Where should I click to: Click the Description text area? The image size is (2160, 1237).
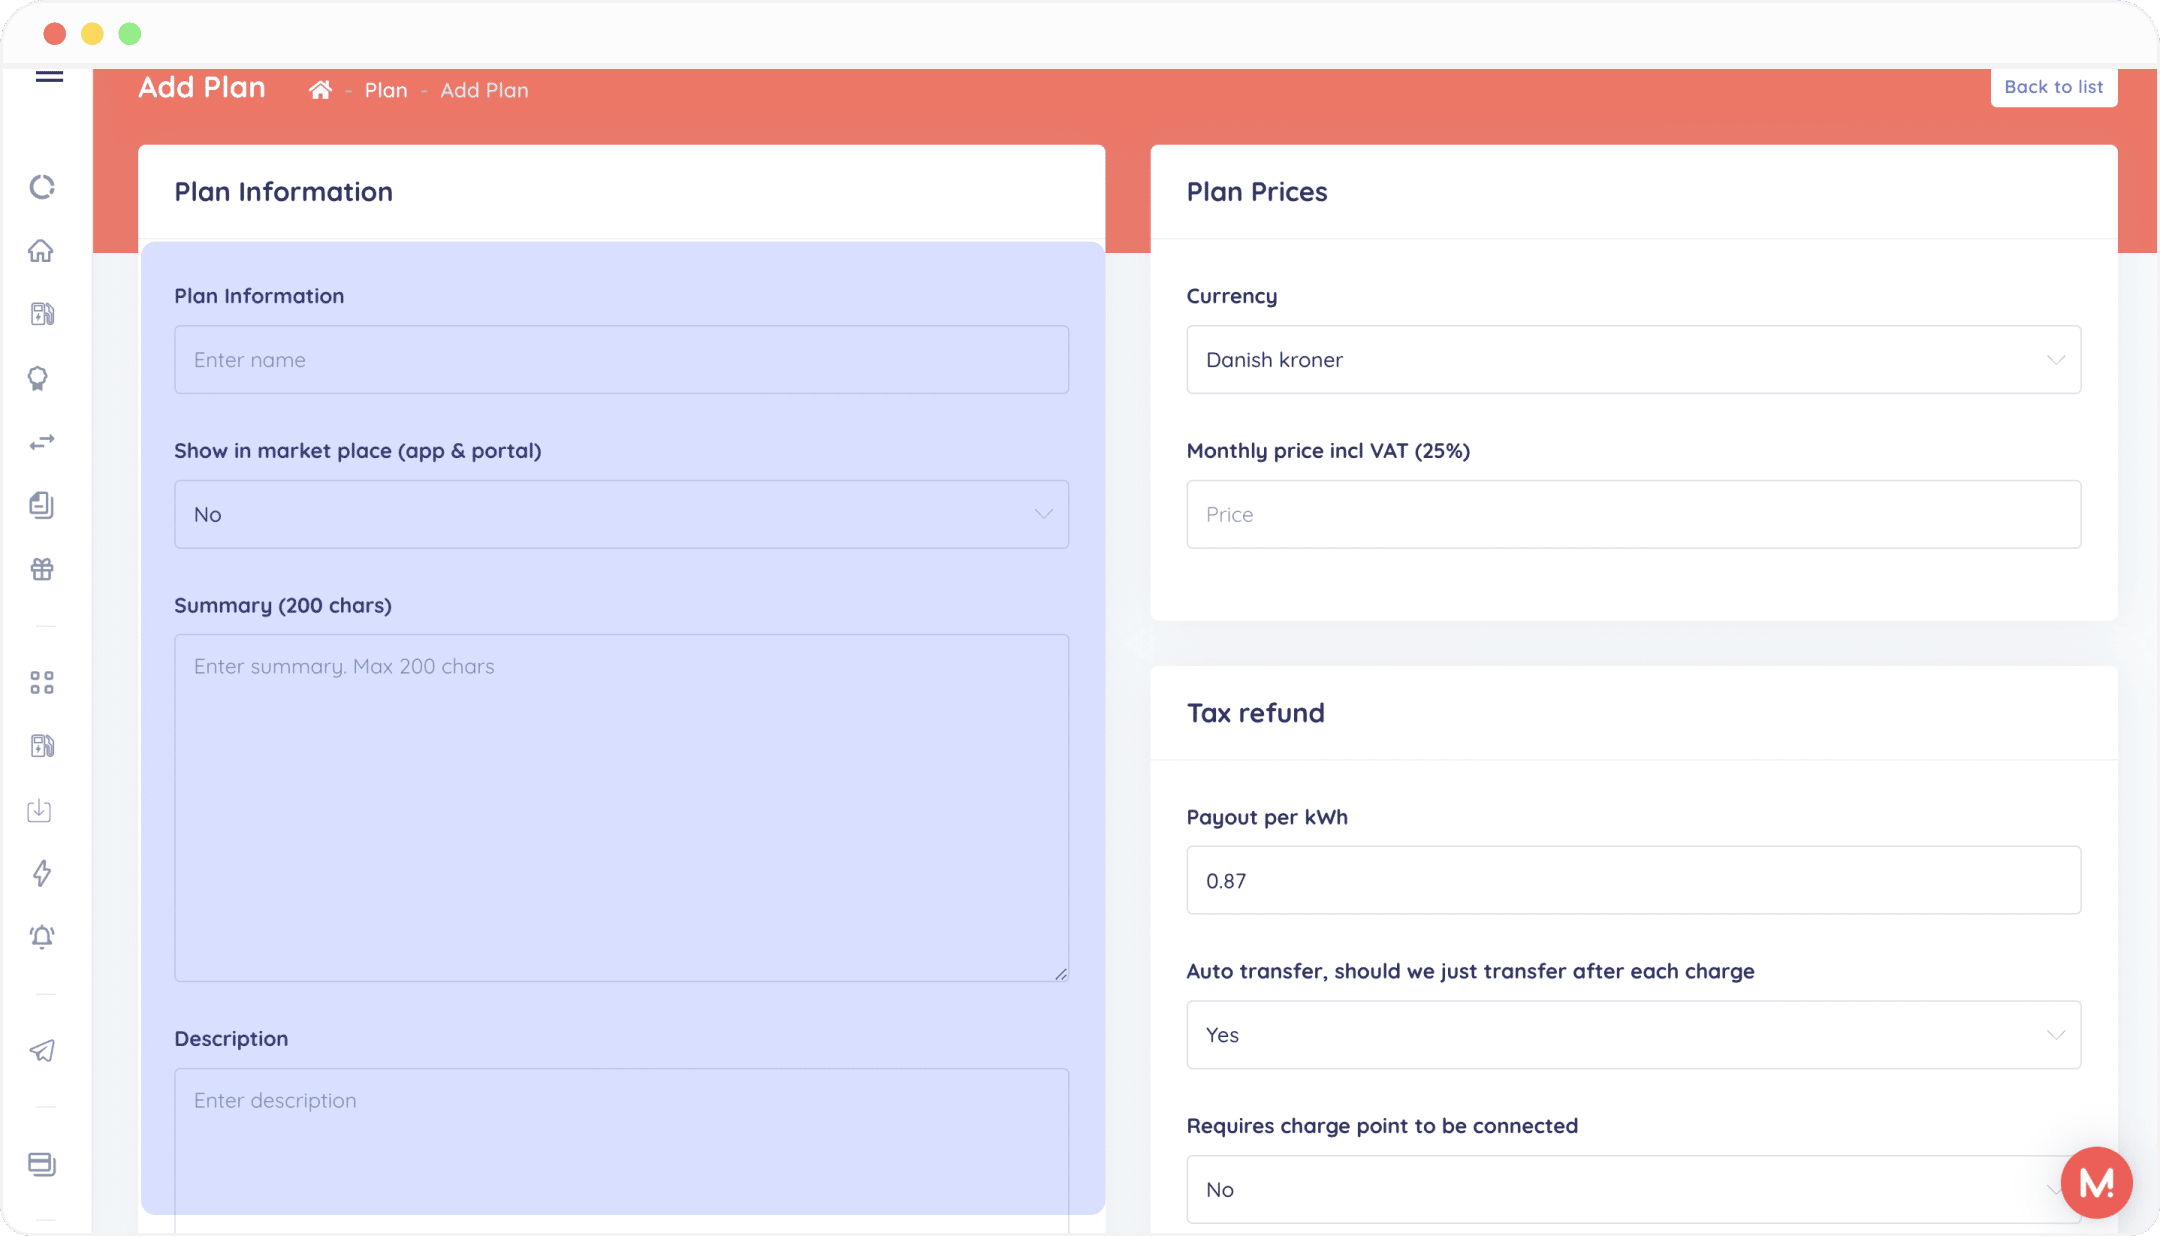coord(621,1150)
